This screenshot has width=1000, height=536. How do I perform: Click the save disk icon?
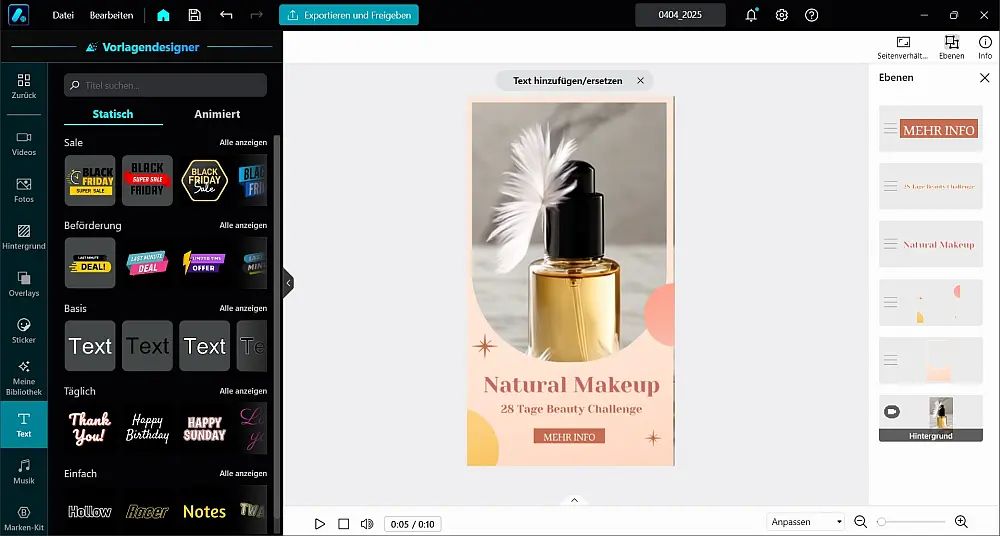[x=195, y=15]
